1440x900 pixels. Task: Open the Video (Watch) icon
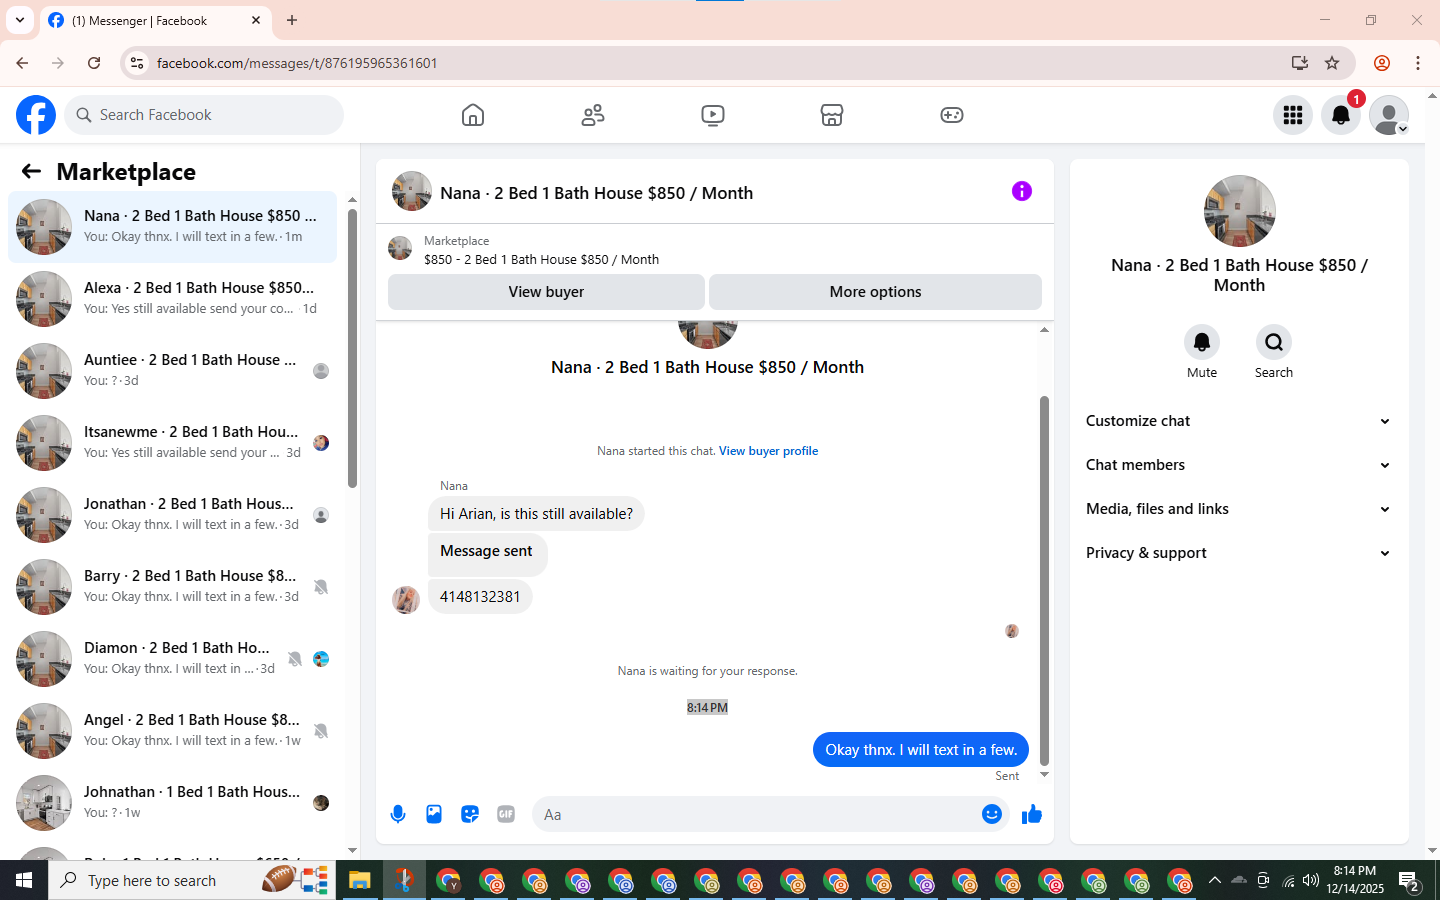click(x=713, y=115)
